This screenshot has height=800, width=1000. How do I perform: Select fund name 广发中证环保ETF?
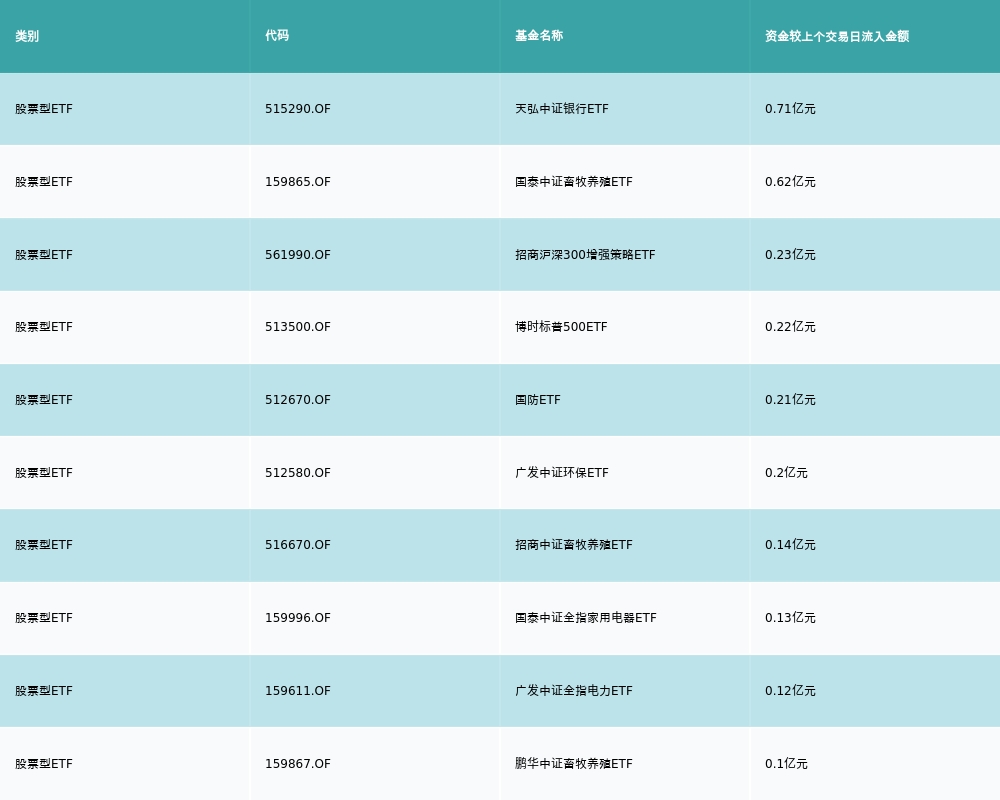click(x=562, y=473)
